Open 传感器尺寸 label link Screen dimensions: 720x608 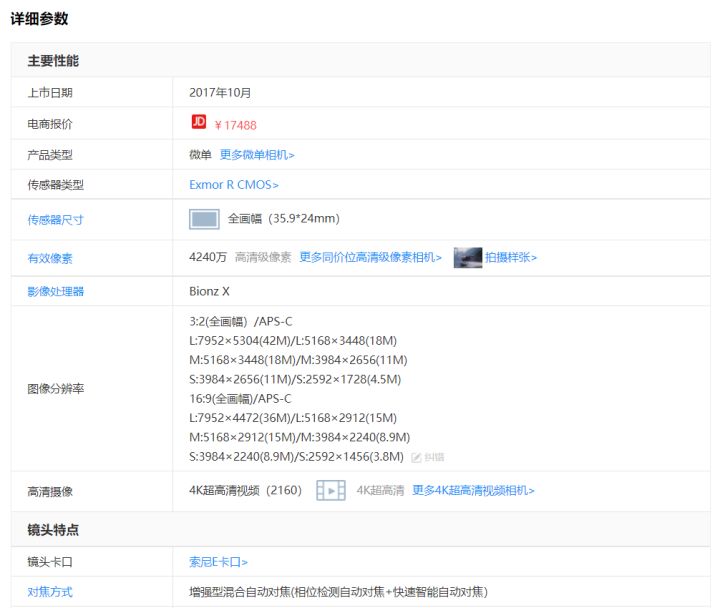(x=56, y=220)
